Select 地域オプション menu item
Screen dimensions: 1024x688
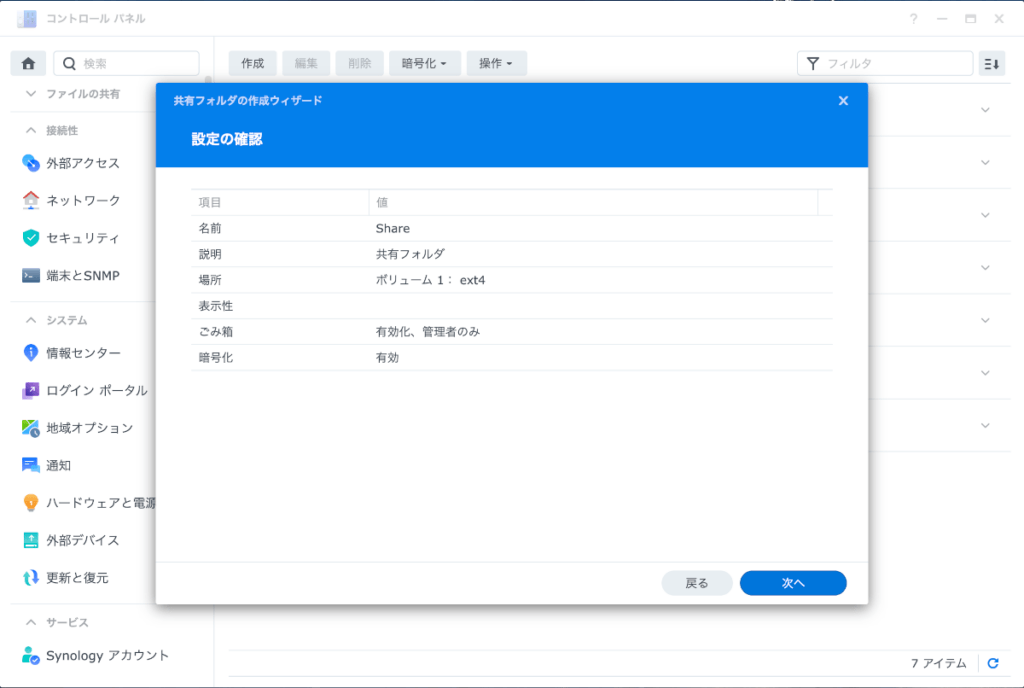(89, 428)
